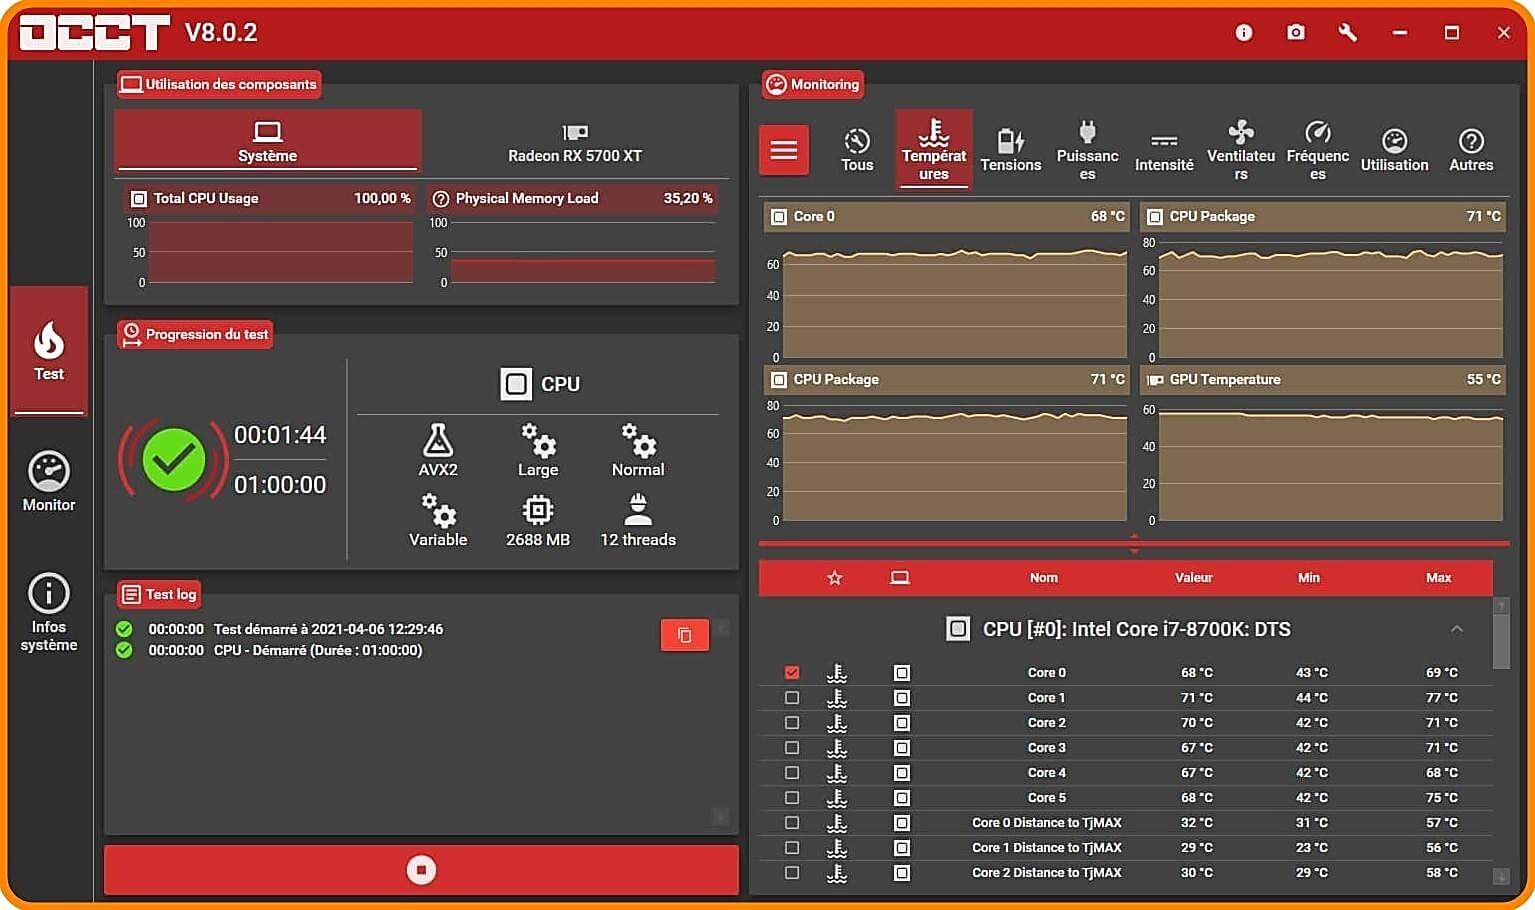Open Infos système in sidebar
Screen dimensions: 1535x910
pos(49,613)
